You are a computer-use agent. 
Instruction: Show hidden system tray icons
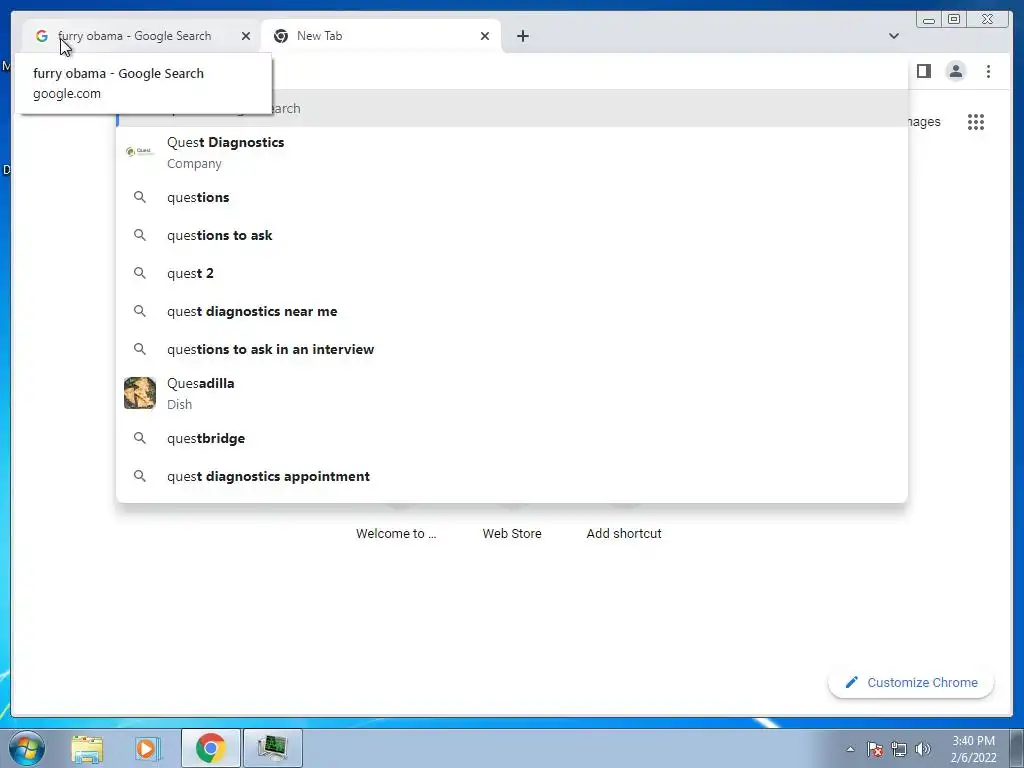point(850,749)
